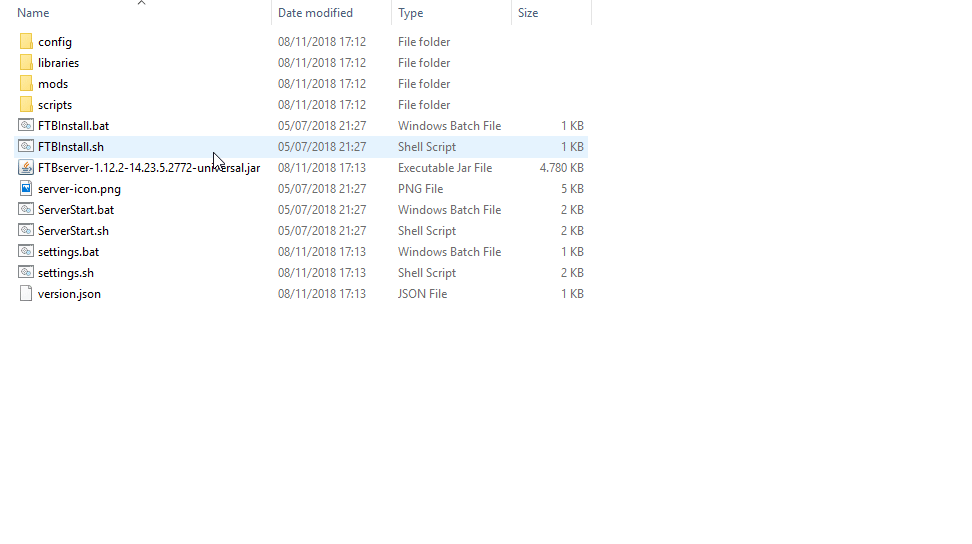Sort files by Size column
Image resolution: width=972 pixels, height=544 pixels.
pos(528,13)
